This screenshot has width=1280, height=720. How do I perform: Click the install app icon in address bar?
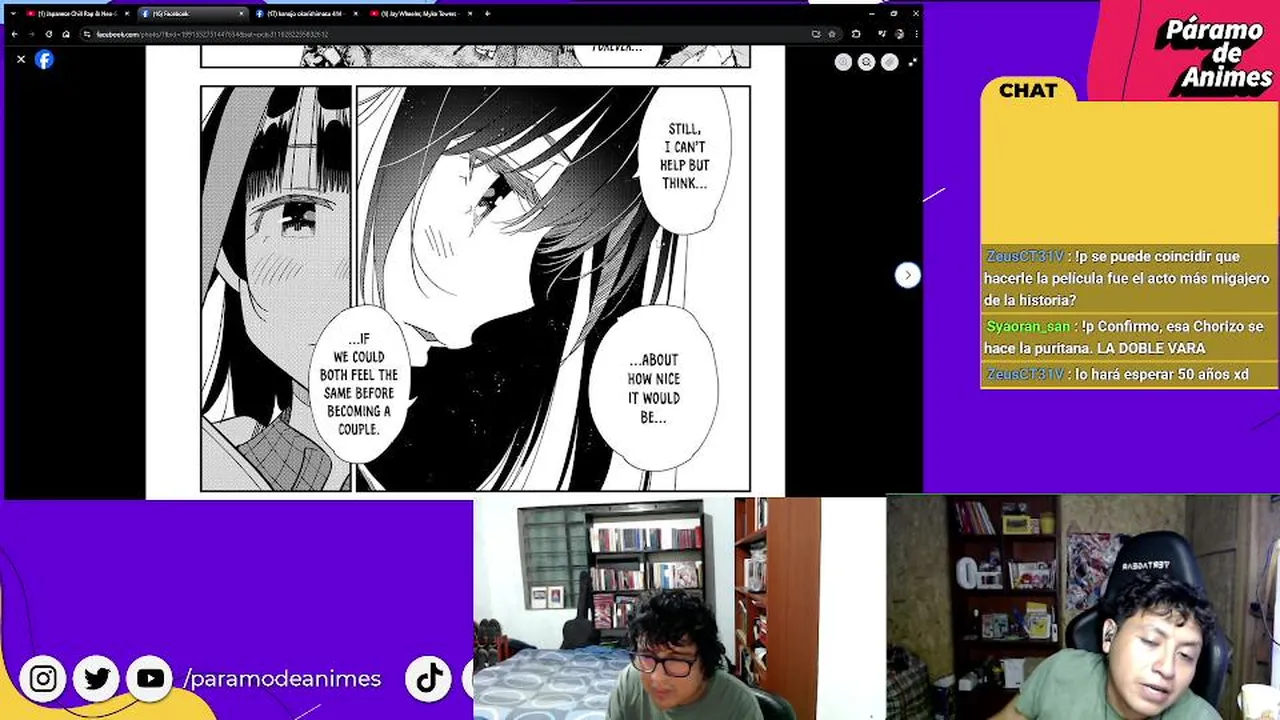816,34
